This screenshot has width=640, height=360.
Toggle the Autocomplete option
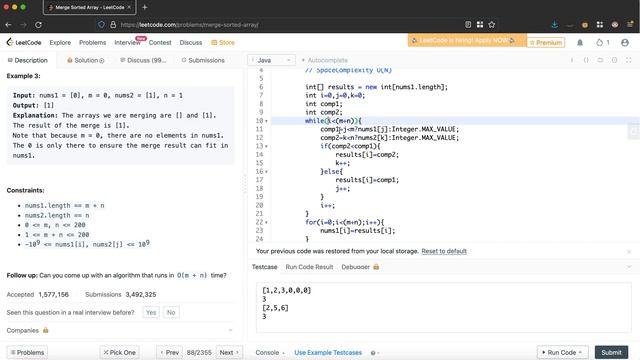[324, 60]
